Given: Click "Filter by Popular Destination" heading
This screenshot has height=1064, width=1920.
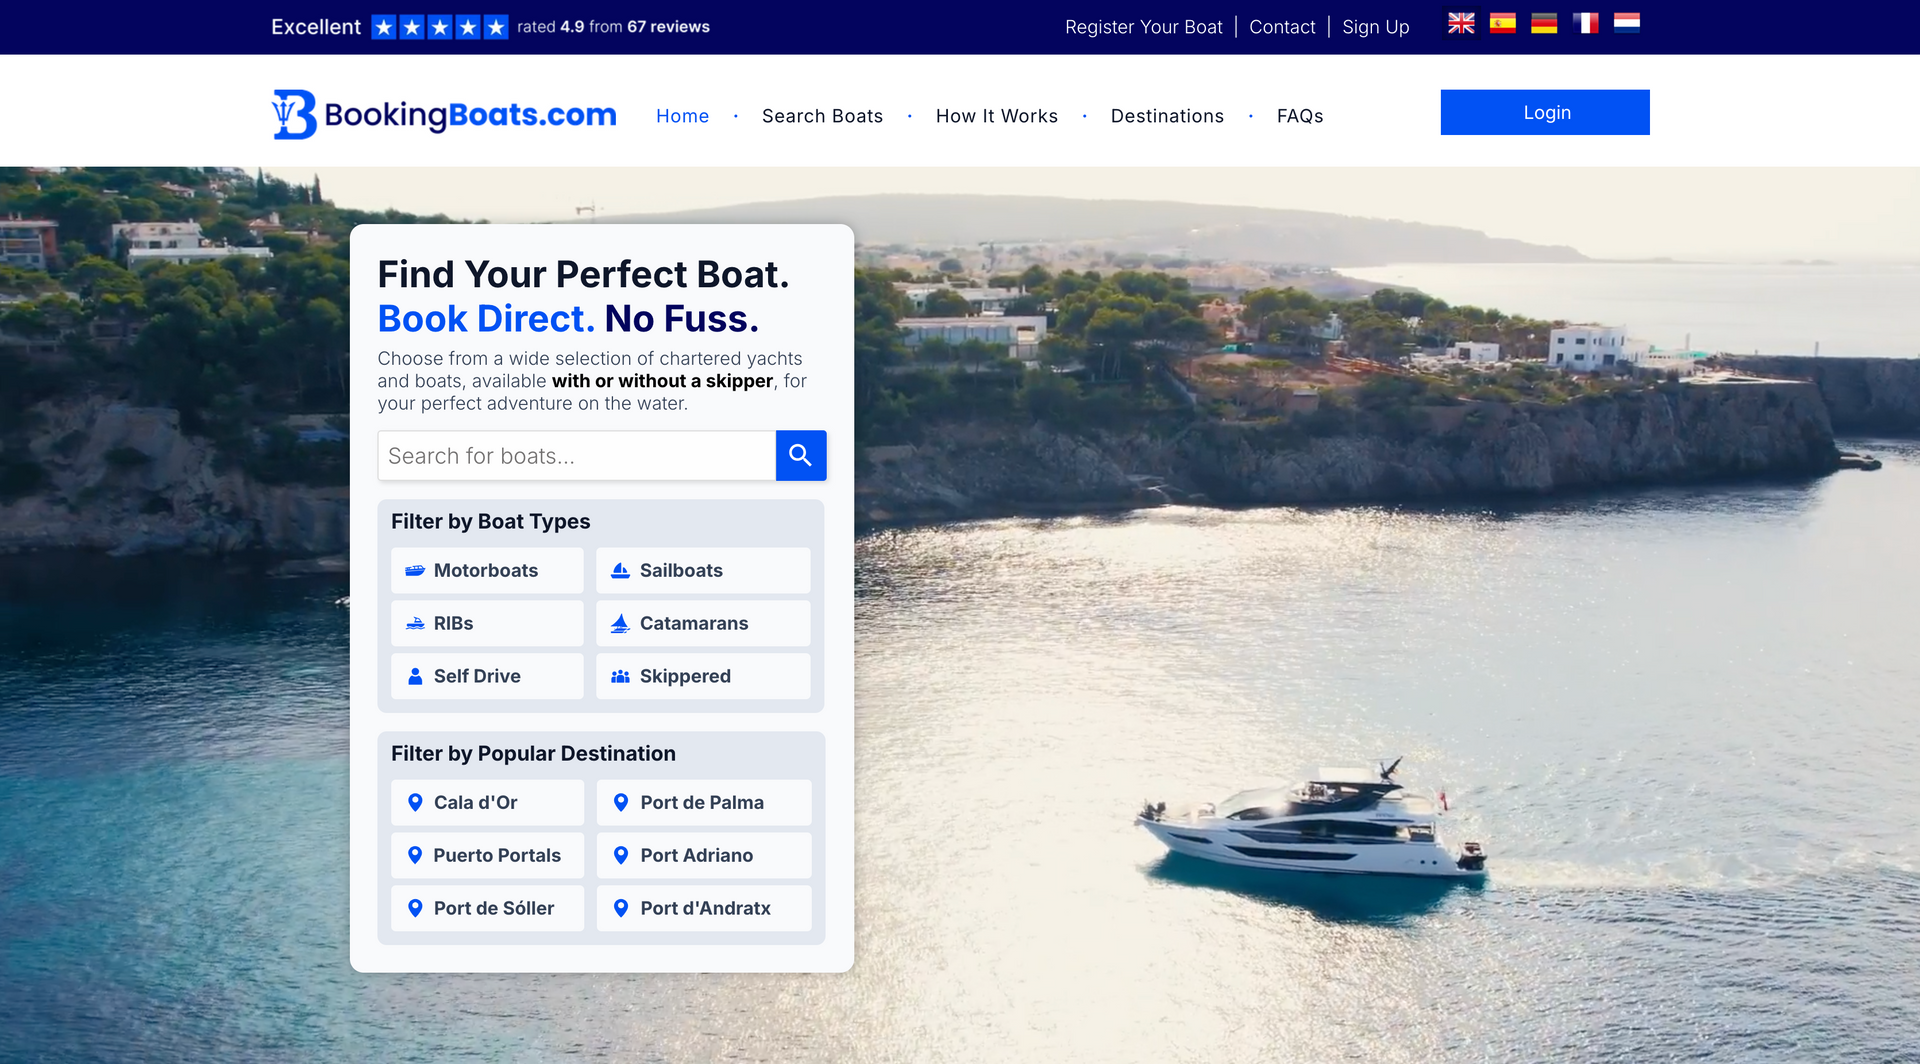Looking at the screenshot, I should [x=533, y=753].
